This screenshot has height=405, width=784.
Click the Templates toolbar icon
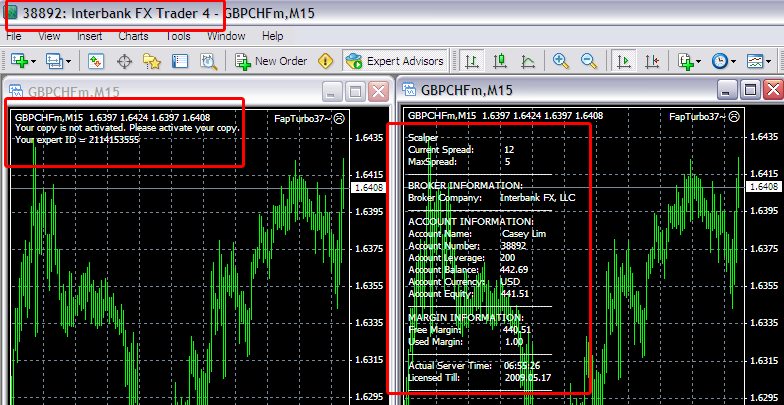click(x=754, y=61)
